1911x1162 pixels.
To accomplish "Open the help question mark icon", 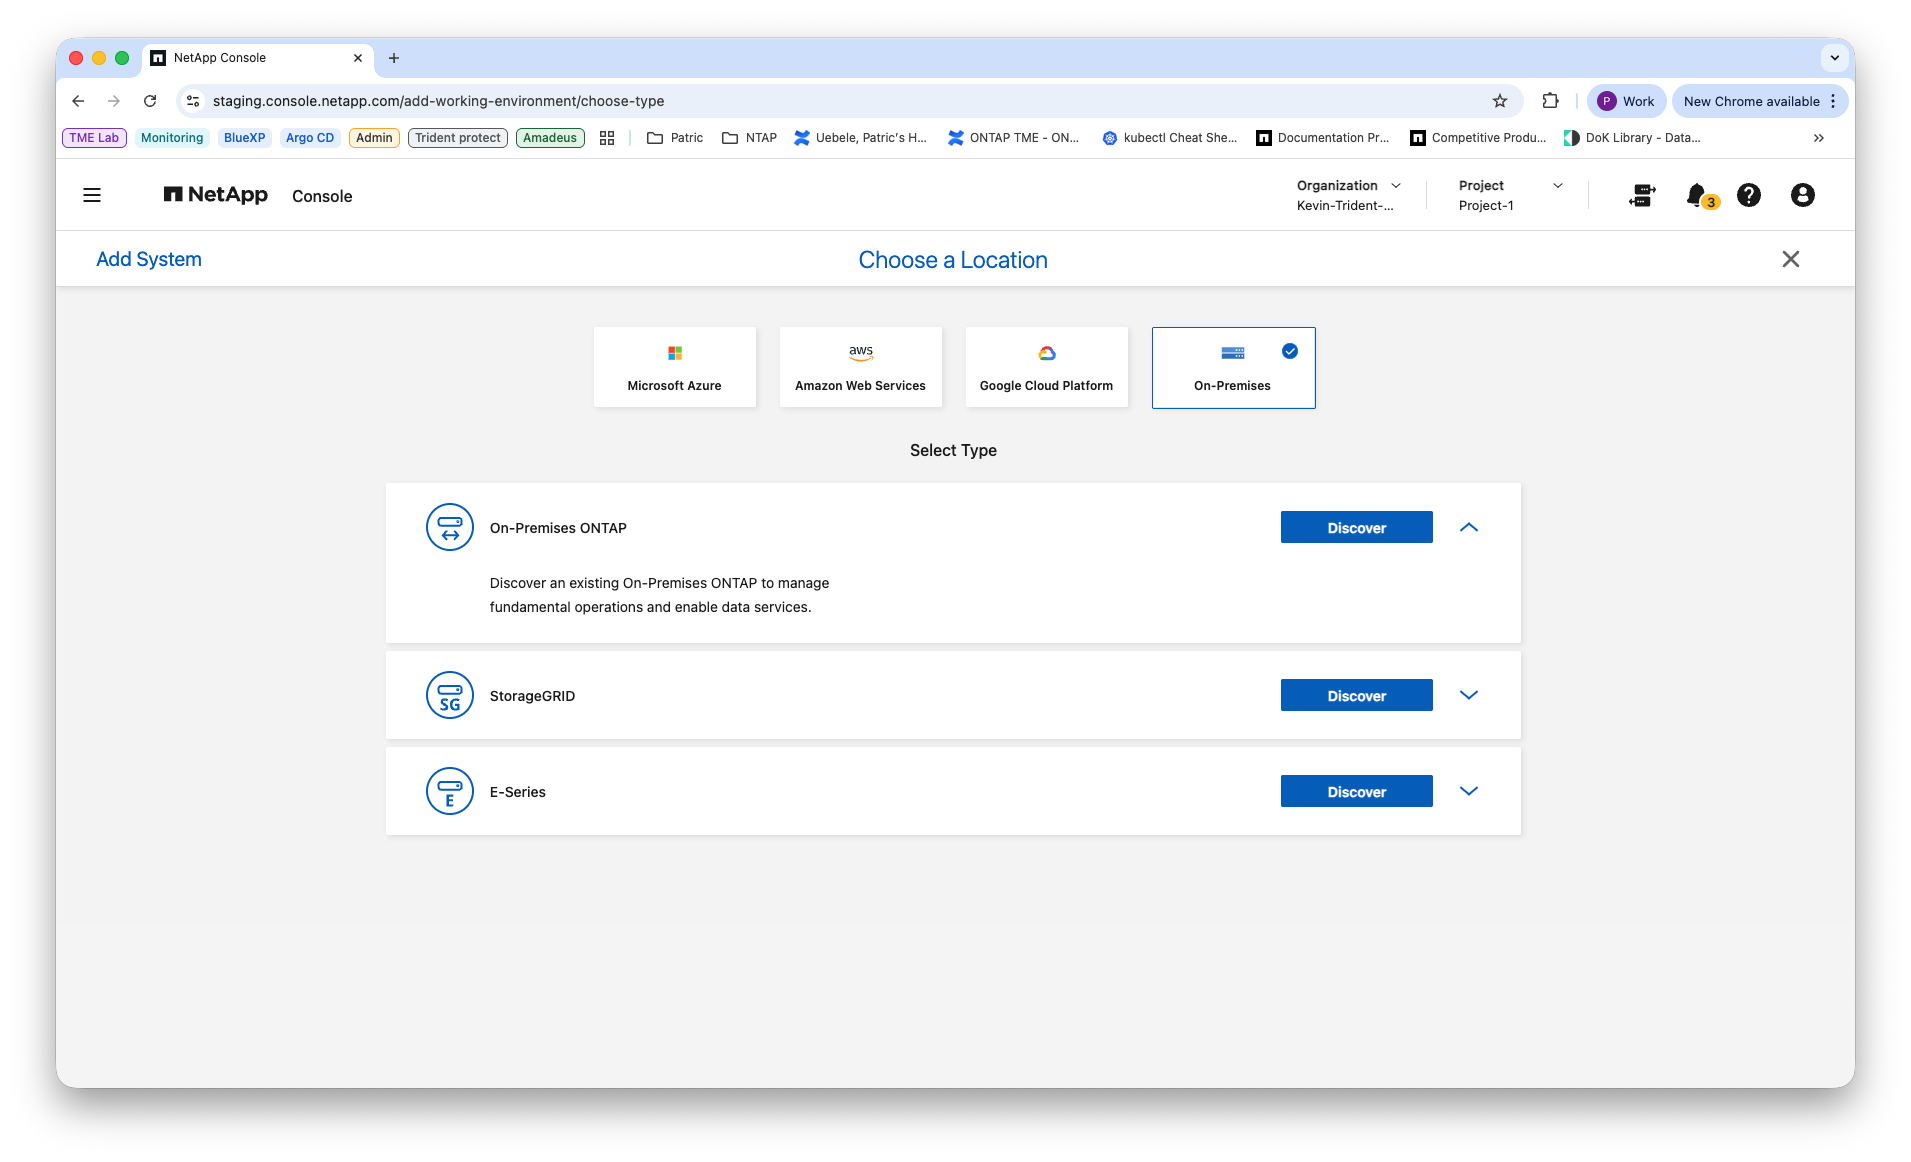I will click(x=1748, y=195).
